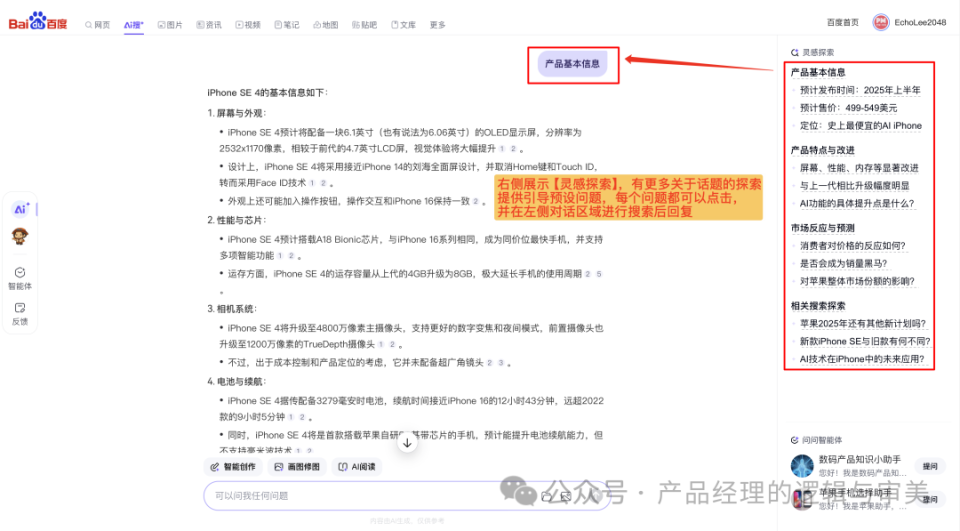Click the 4. 电池与续航 section heading
Screen dimensions: 960x531
[236, 382]
